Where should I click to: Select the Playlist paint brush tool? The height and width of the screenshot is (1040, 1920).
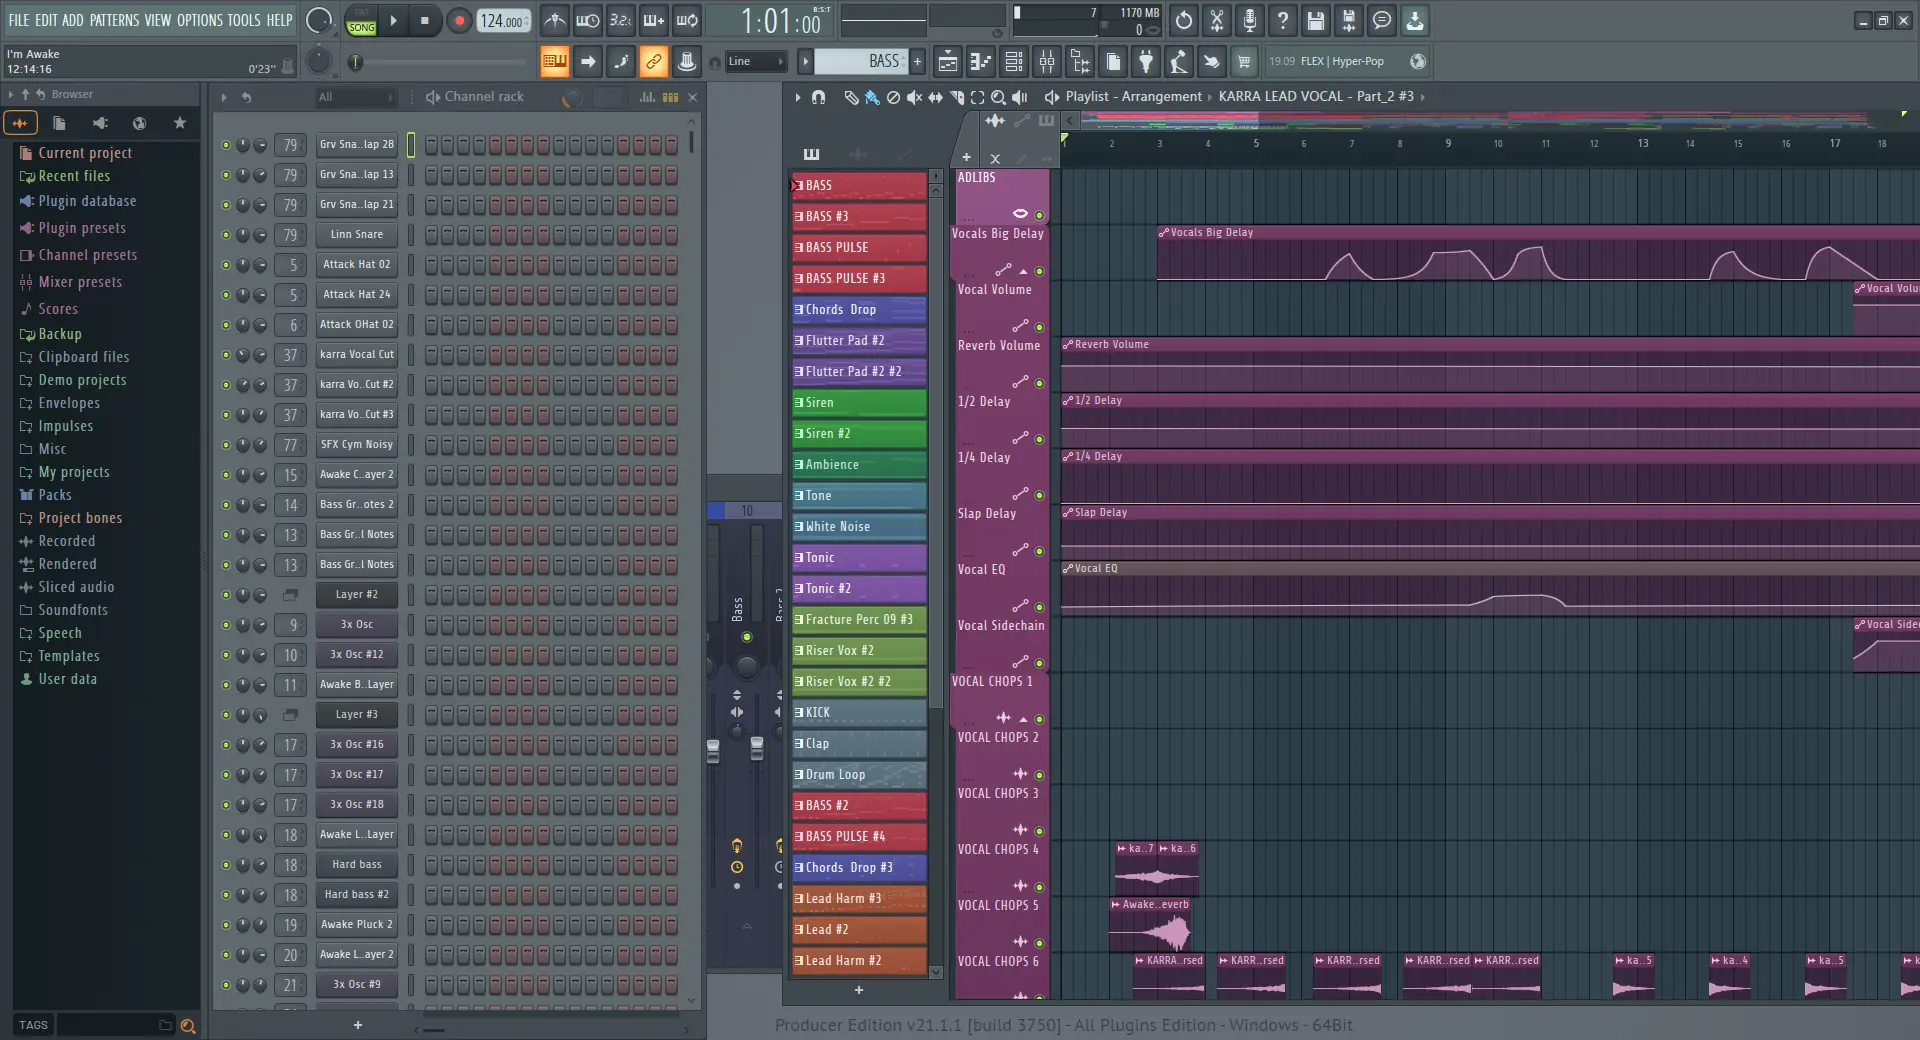(872, 97)
